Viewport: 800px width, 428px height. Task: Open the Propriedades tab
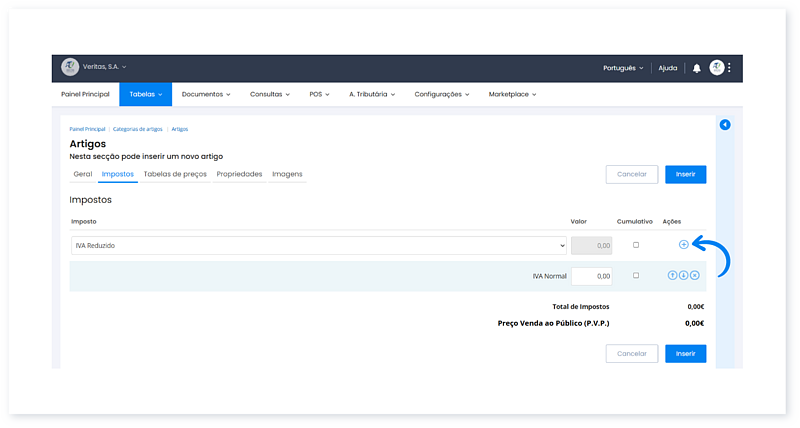[239, 174]
